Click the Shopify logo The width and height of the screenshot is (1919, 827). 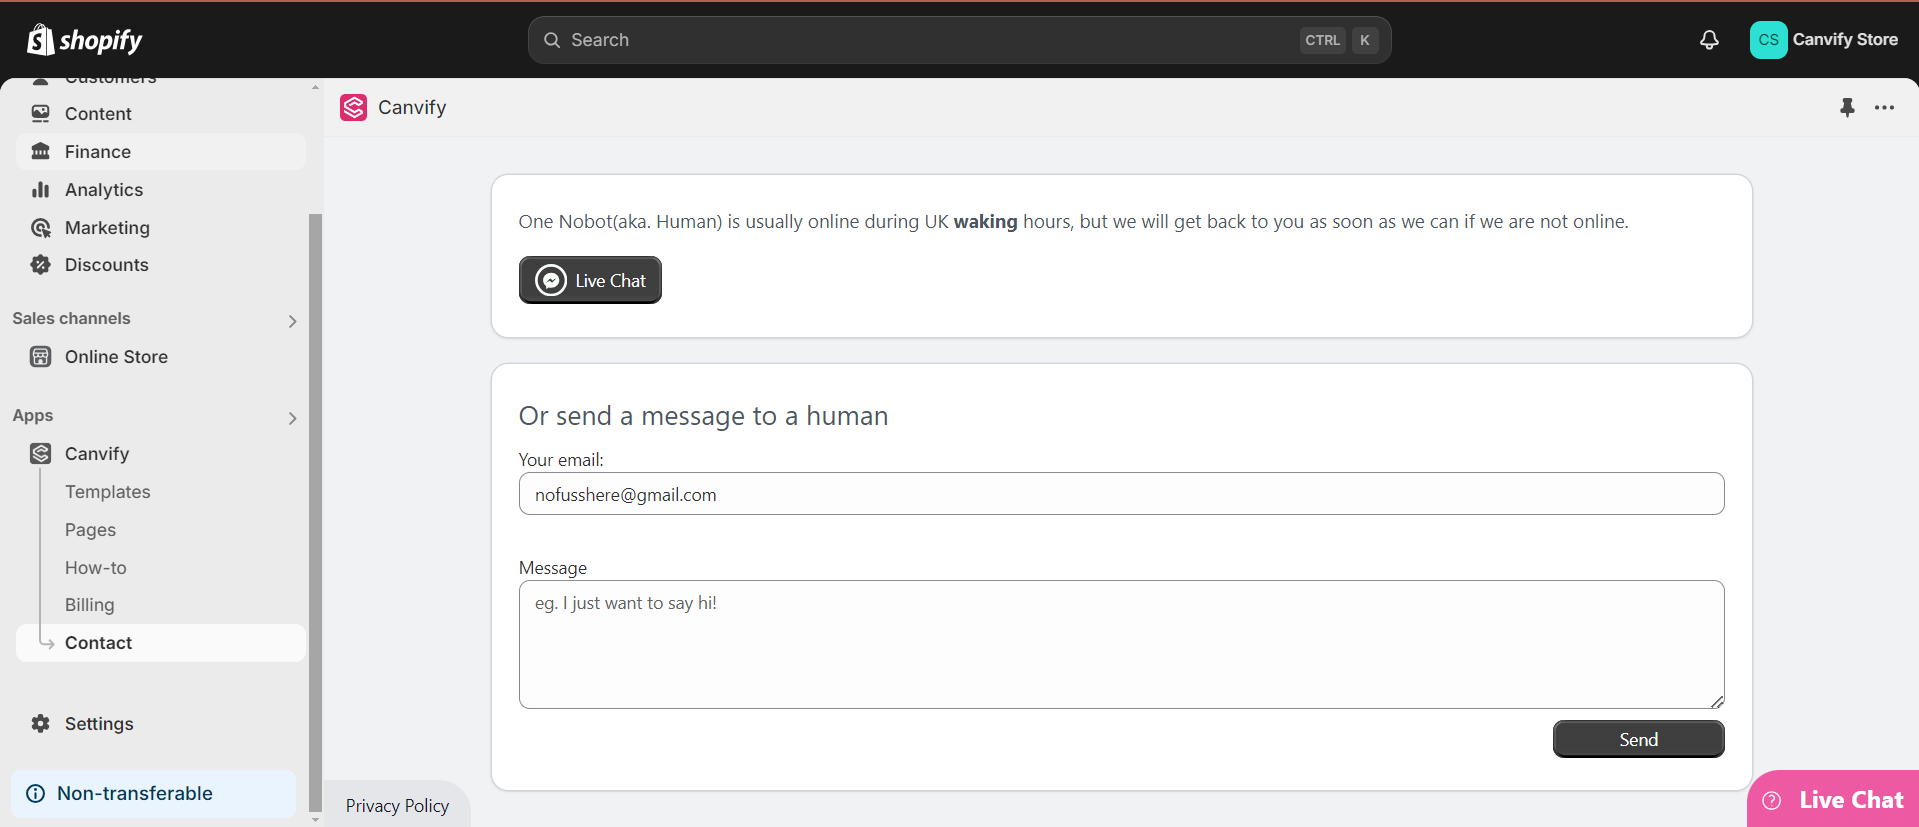pyautogui.click(x=85, y=40)
